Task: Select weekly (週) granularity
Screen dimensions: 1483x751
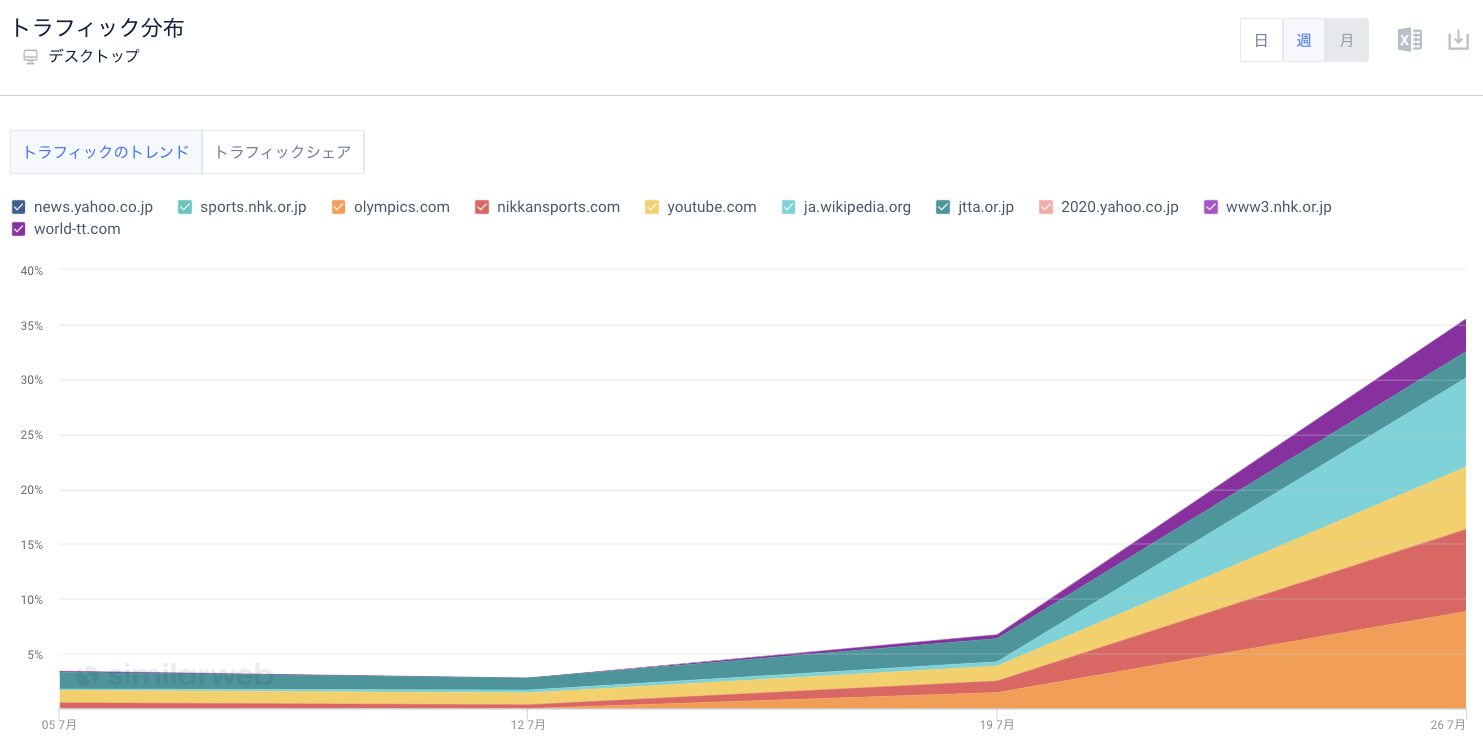Action: coord(1304,40)
